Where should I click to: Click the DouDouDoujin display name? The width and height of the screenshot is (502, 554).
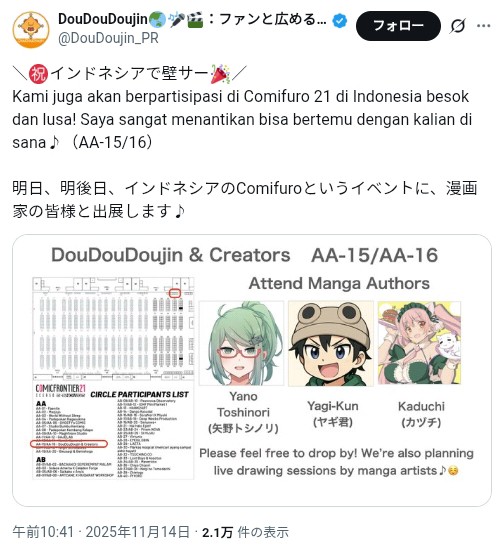pyautogui.click(x=103, y=19)
